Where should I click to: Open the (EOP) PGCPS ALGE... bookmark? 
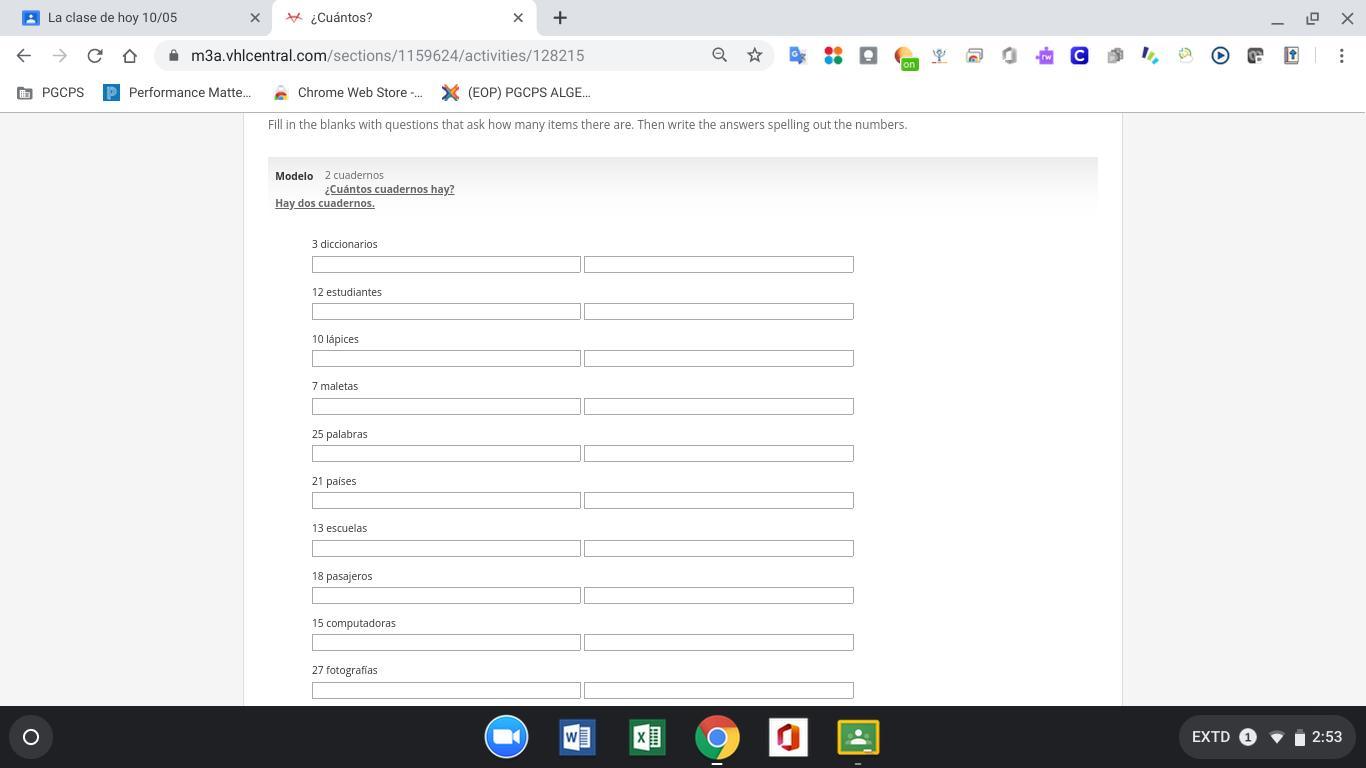point(516,93)
